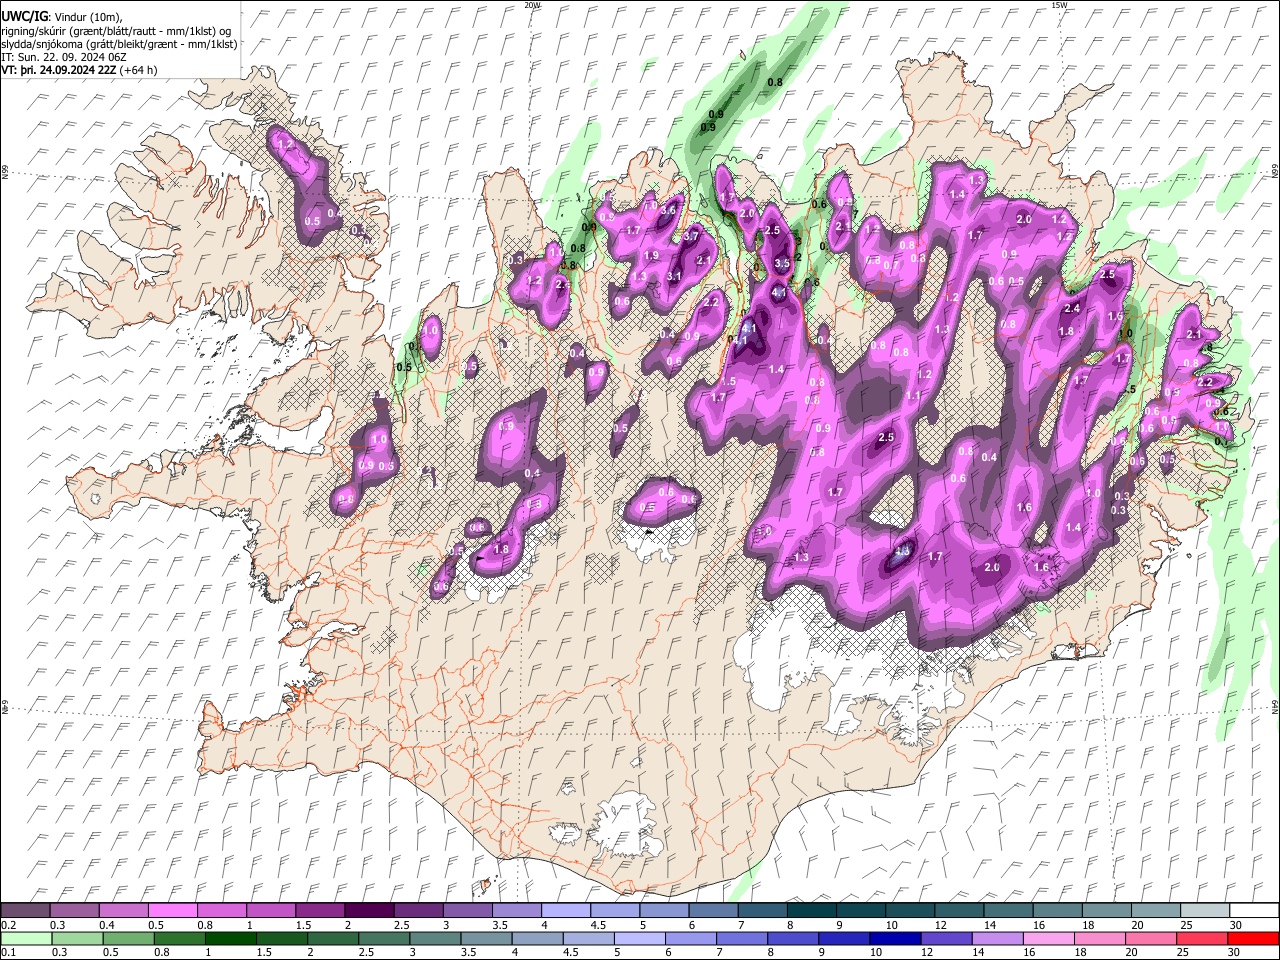
Task: Click the '3.7' precipitation value on the map
Action: (x=690, y=236)
